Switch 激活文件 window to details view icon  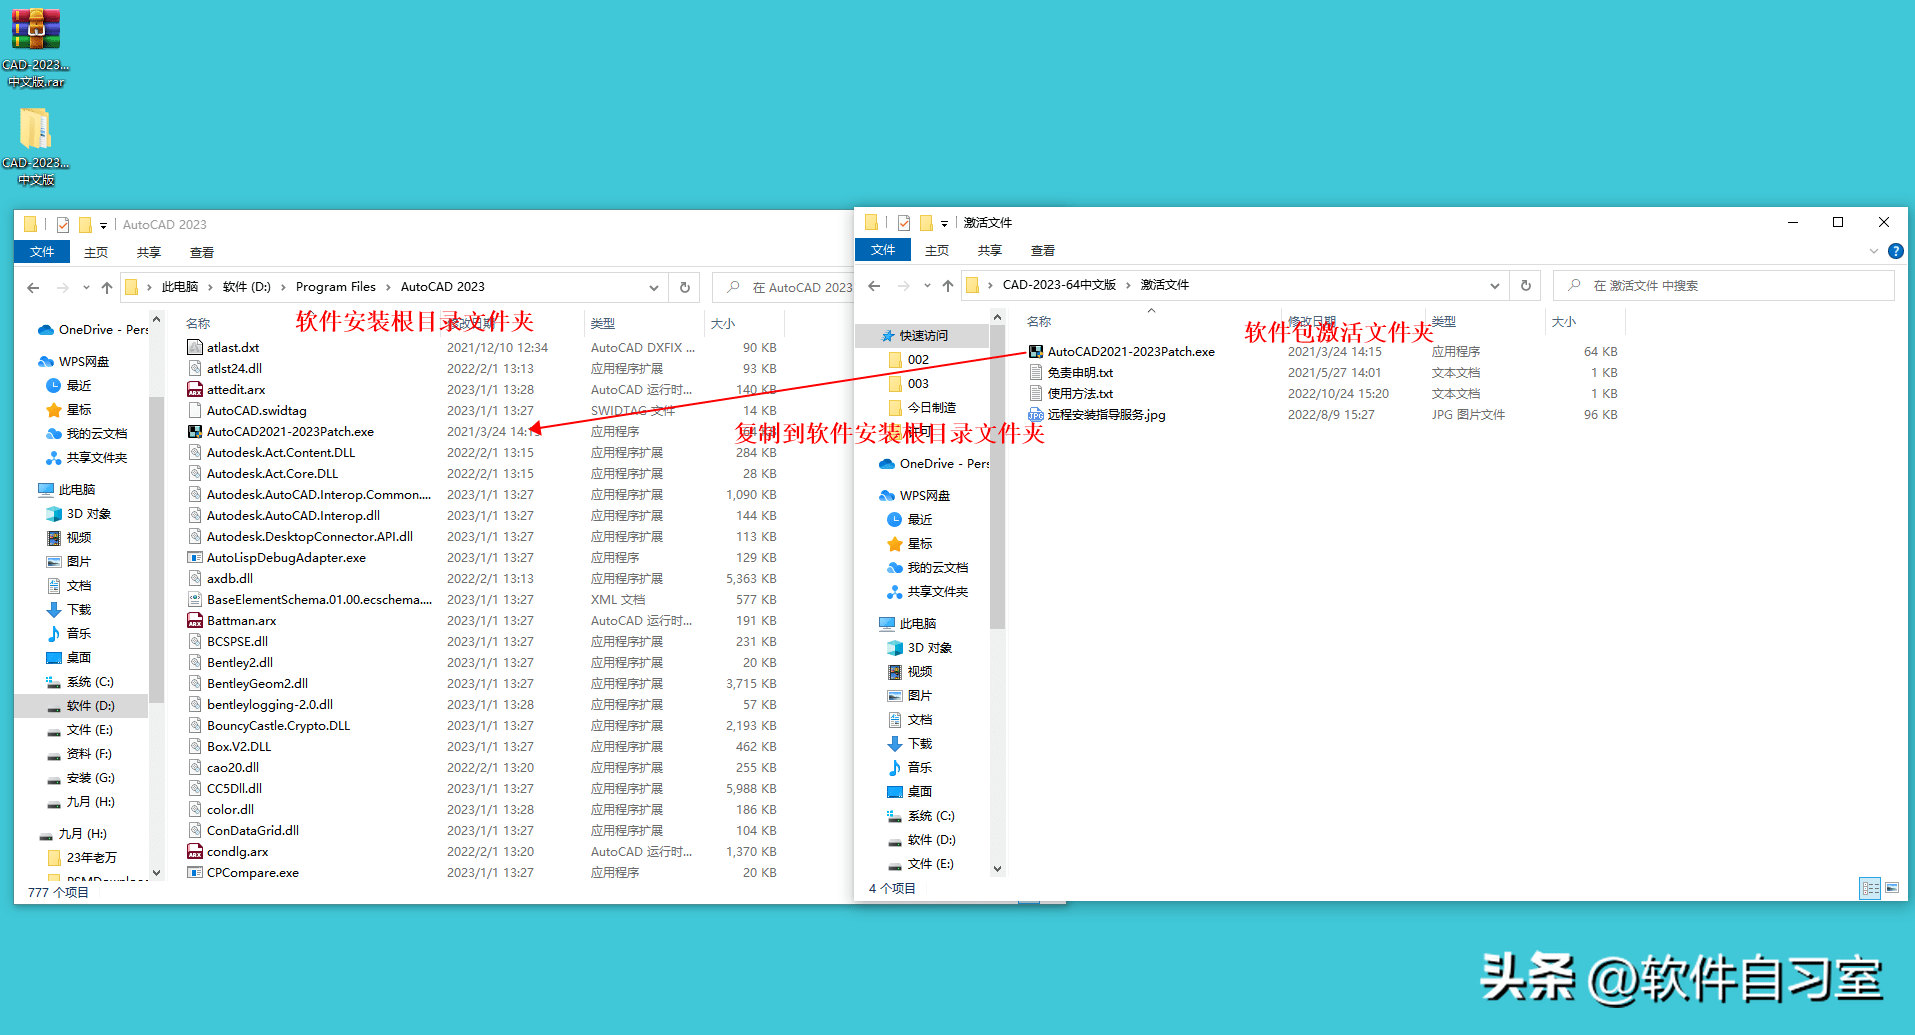pyautogui.click(x=1870, y=888)
